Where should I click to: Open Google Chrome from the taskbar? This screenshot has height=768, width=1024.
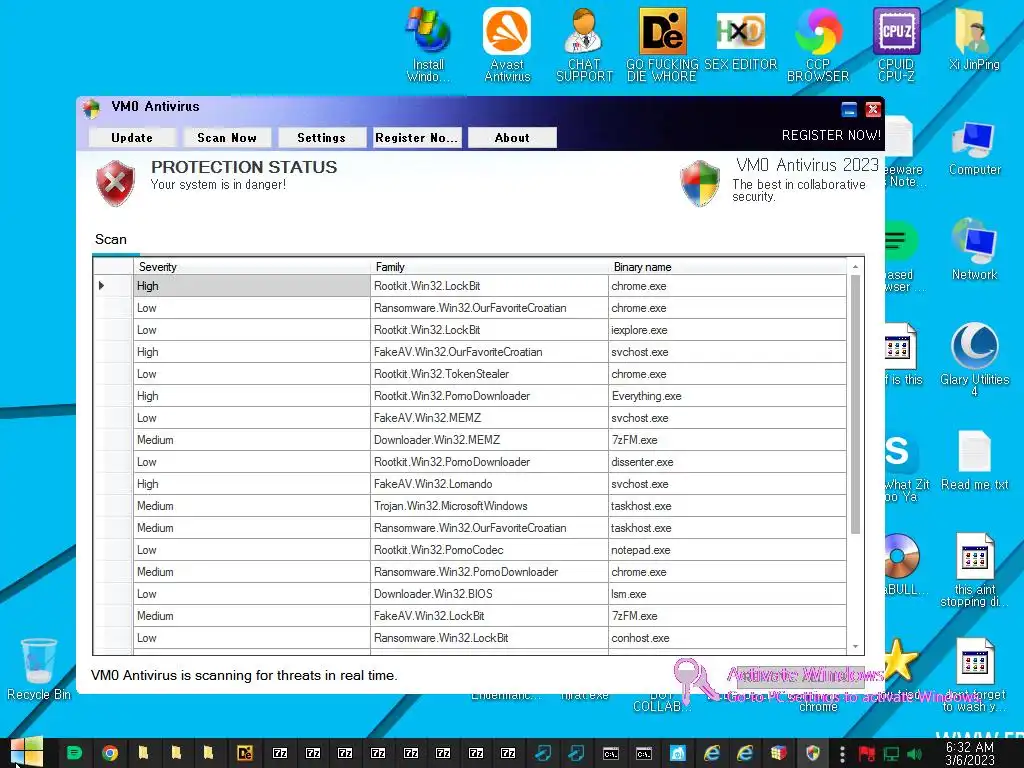click(110, 753)
